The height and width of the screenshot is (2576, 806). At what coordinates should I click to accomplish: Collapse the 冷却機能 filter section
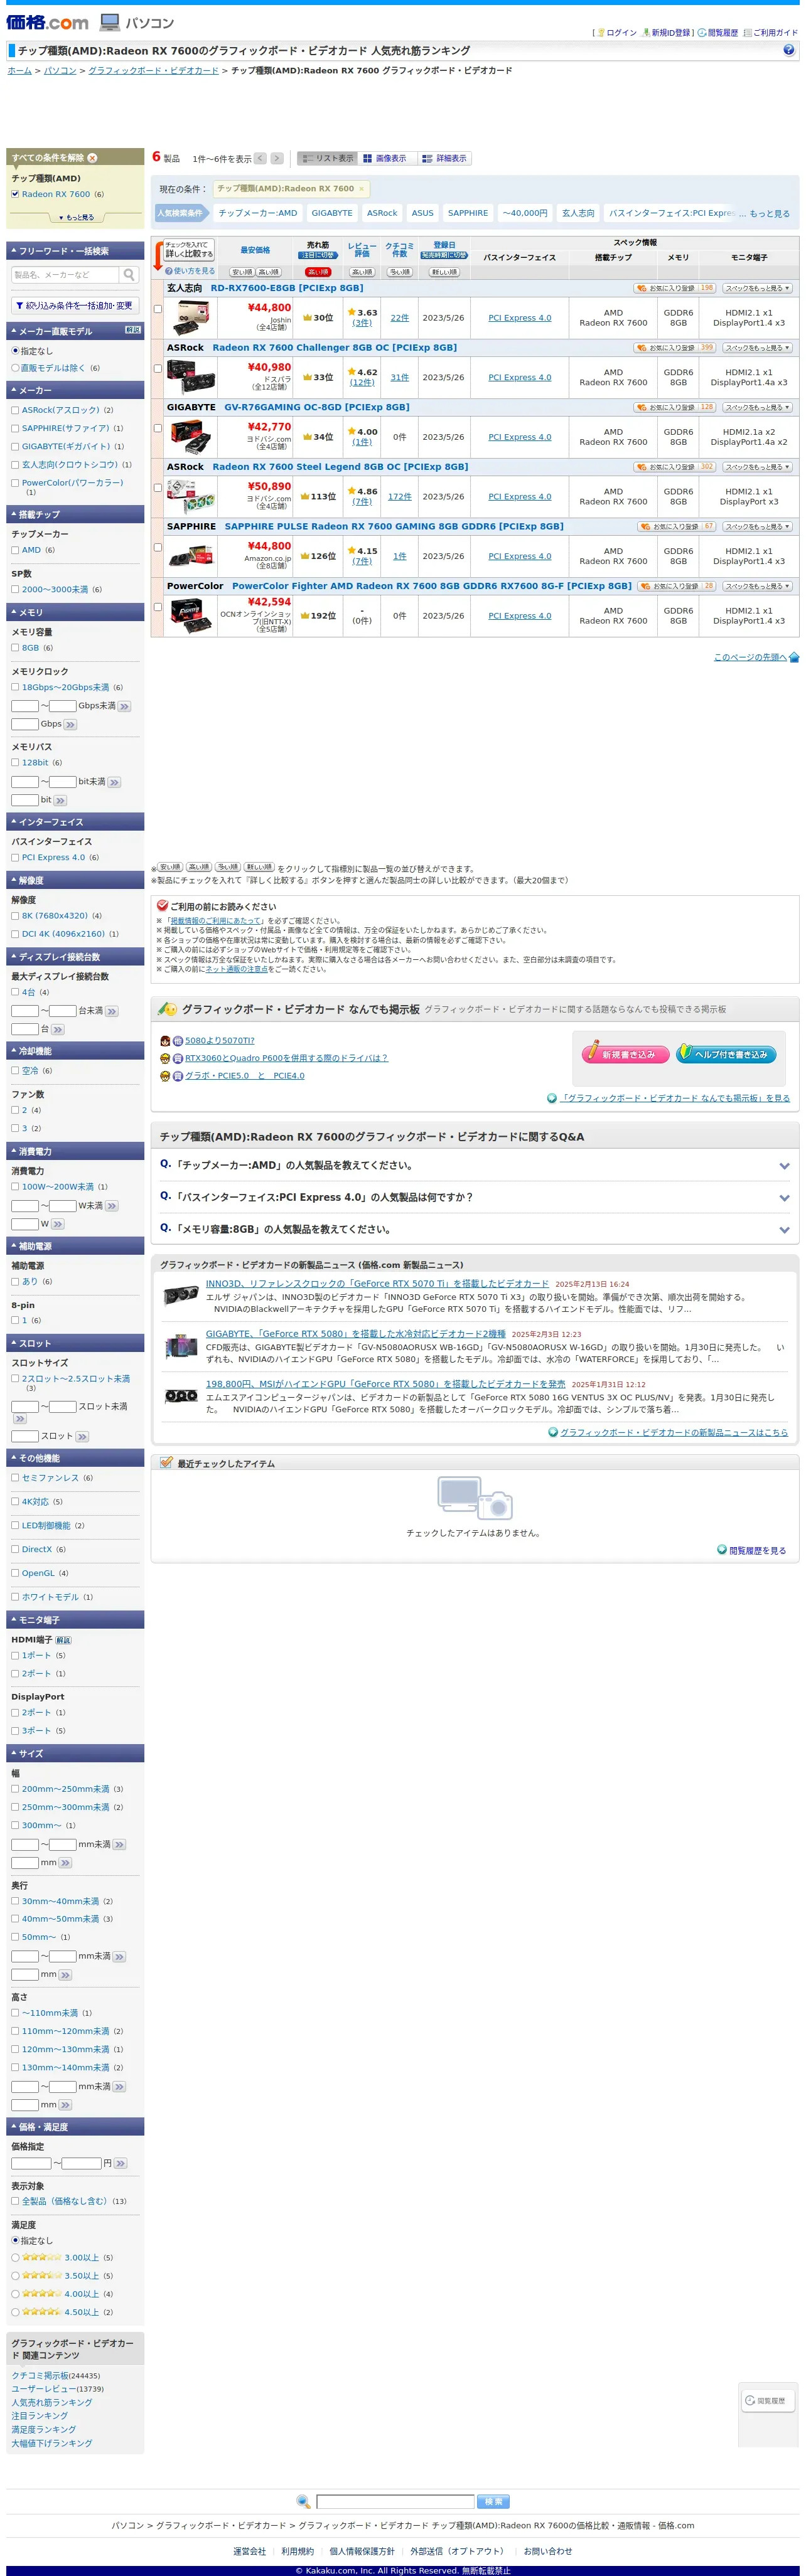tap(75, 1051)
